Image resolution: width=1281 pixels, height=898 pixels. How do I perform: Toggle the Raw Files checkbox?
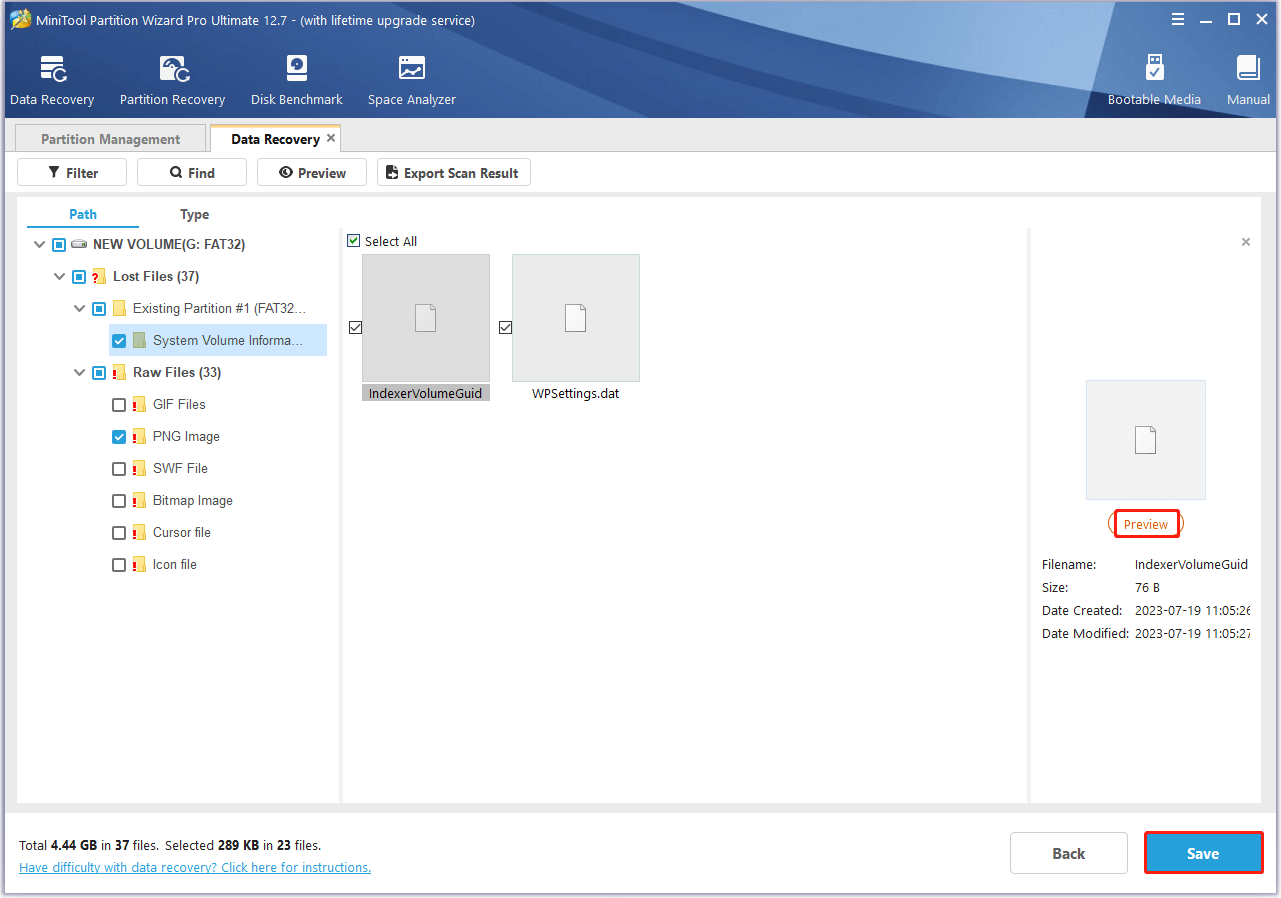99,372
